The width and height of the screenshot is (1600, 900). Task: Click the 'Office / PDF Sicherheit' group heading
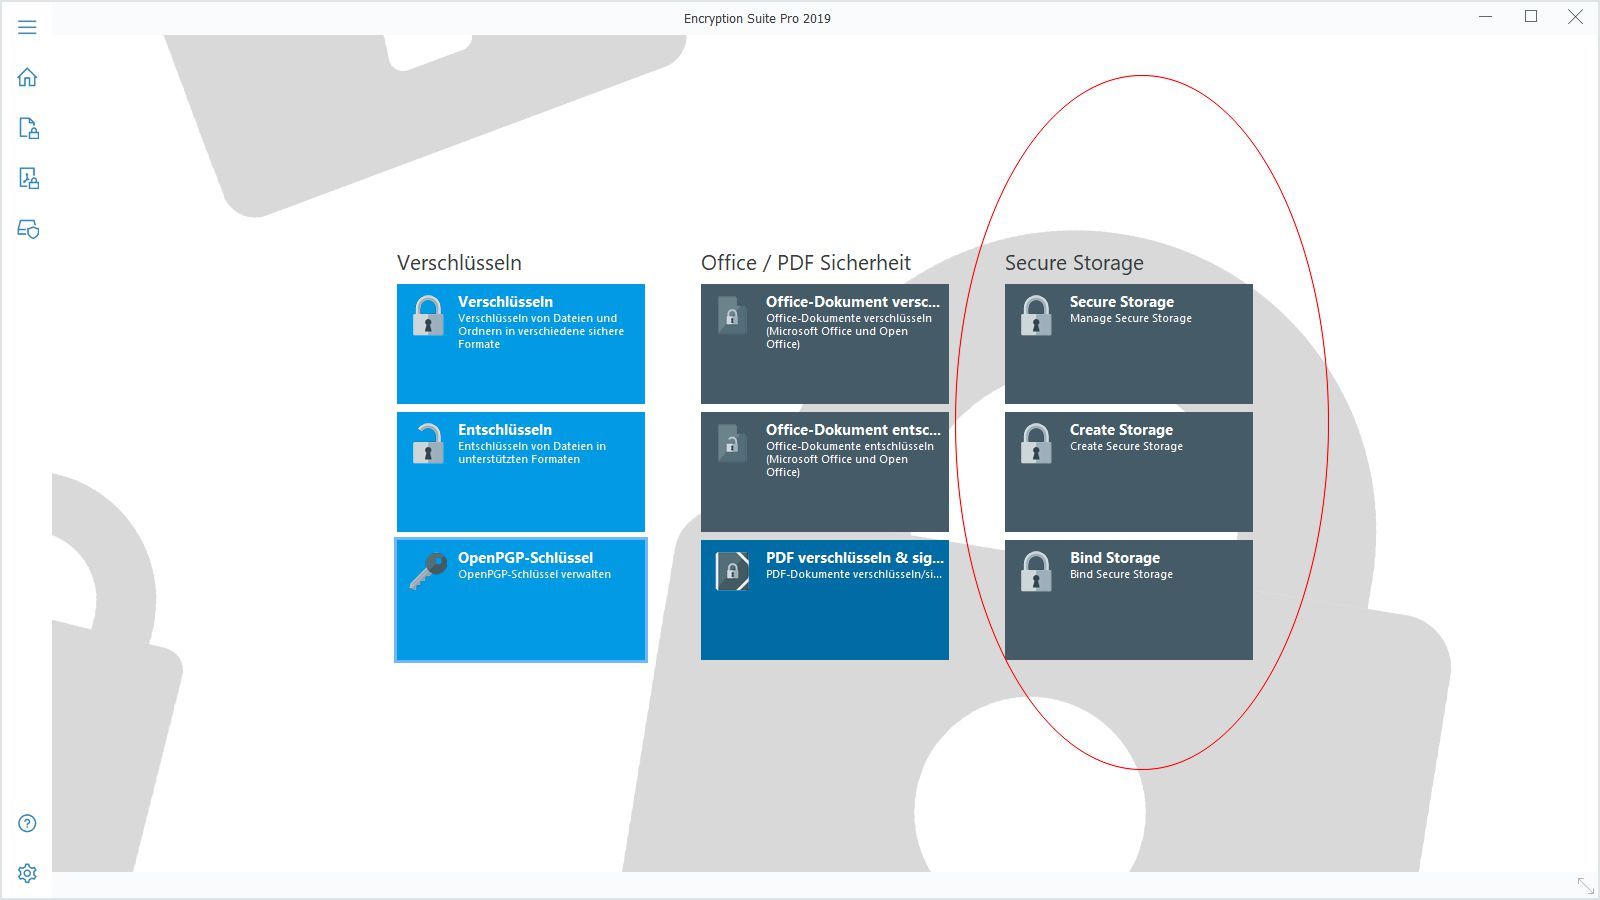click(x=806, y=262)
